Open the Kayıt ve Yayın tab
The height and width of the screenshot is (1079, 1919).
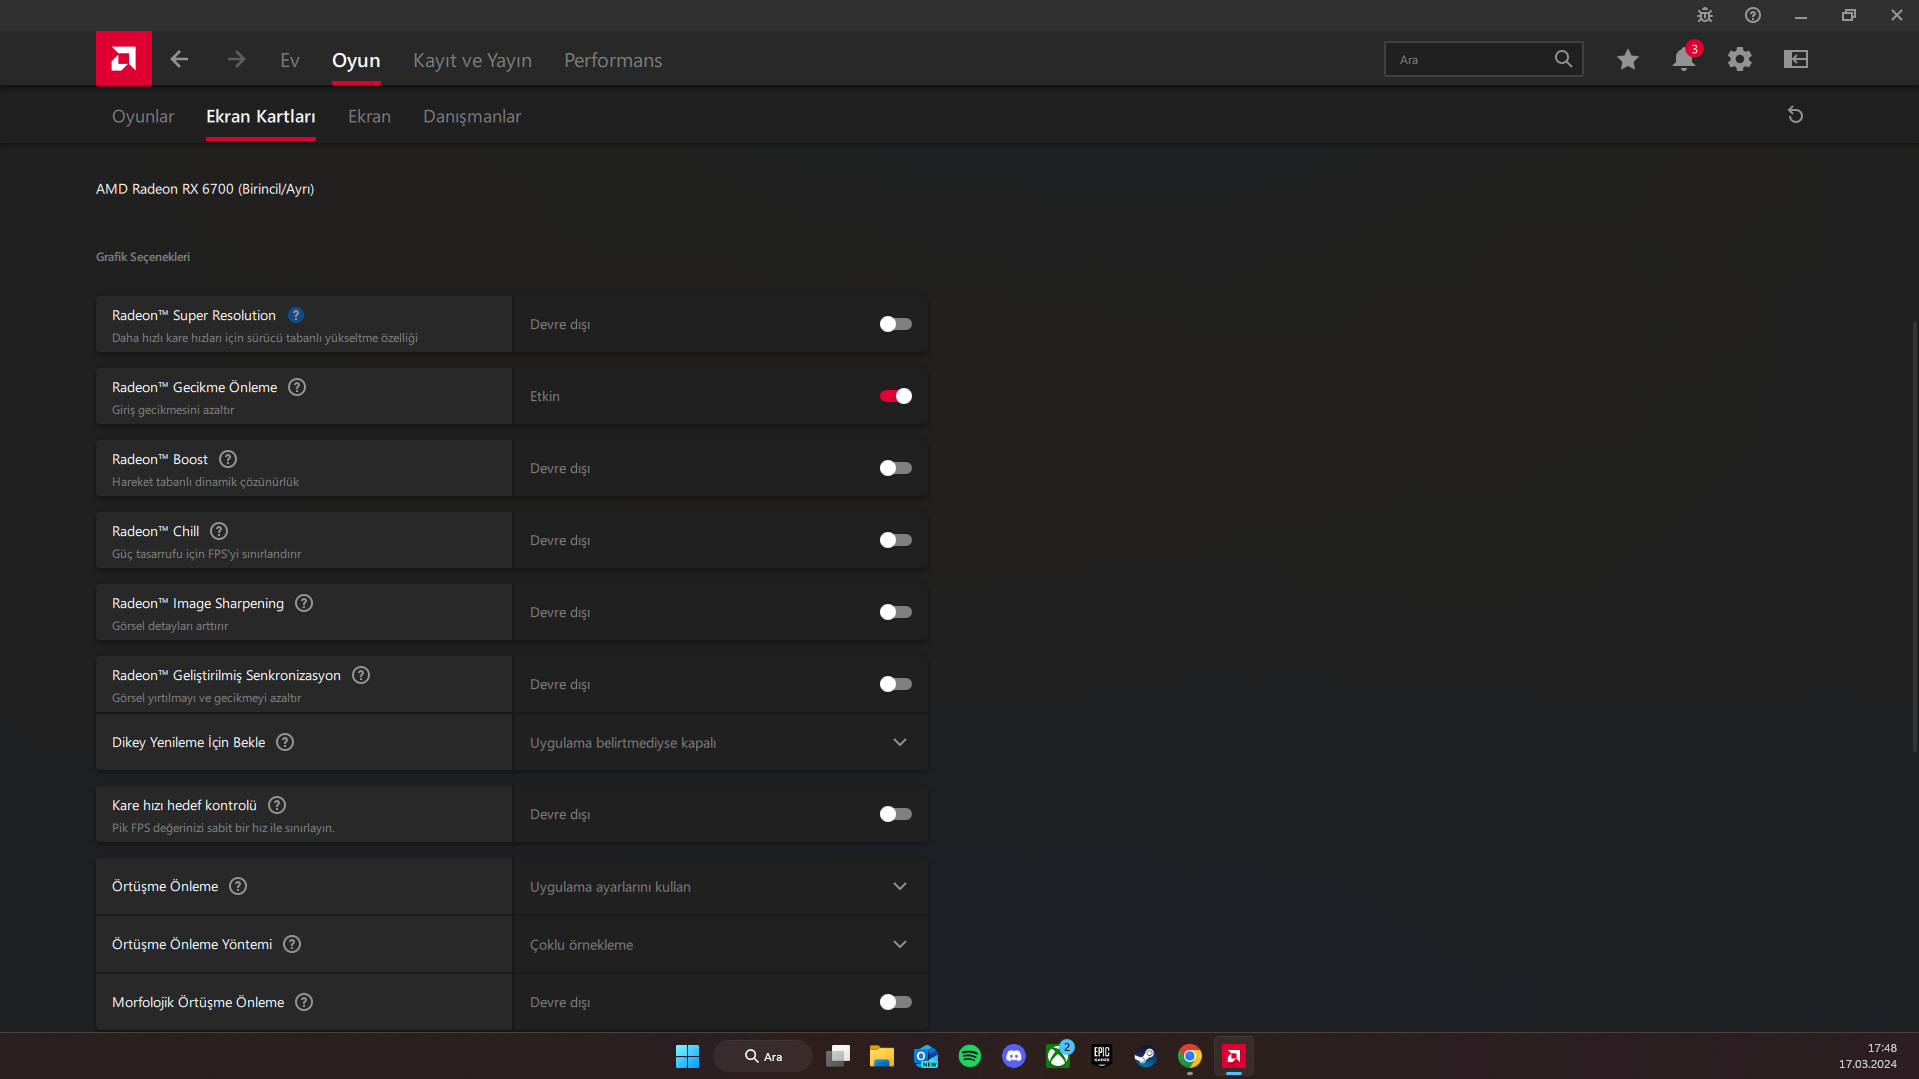tap(472, 60)
